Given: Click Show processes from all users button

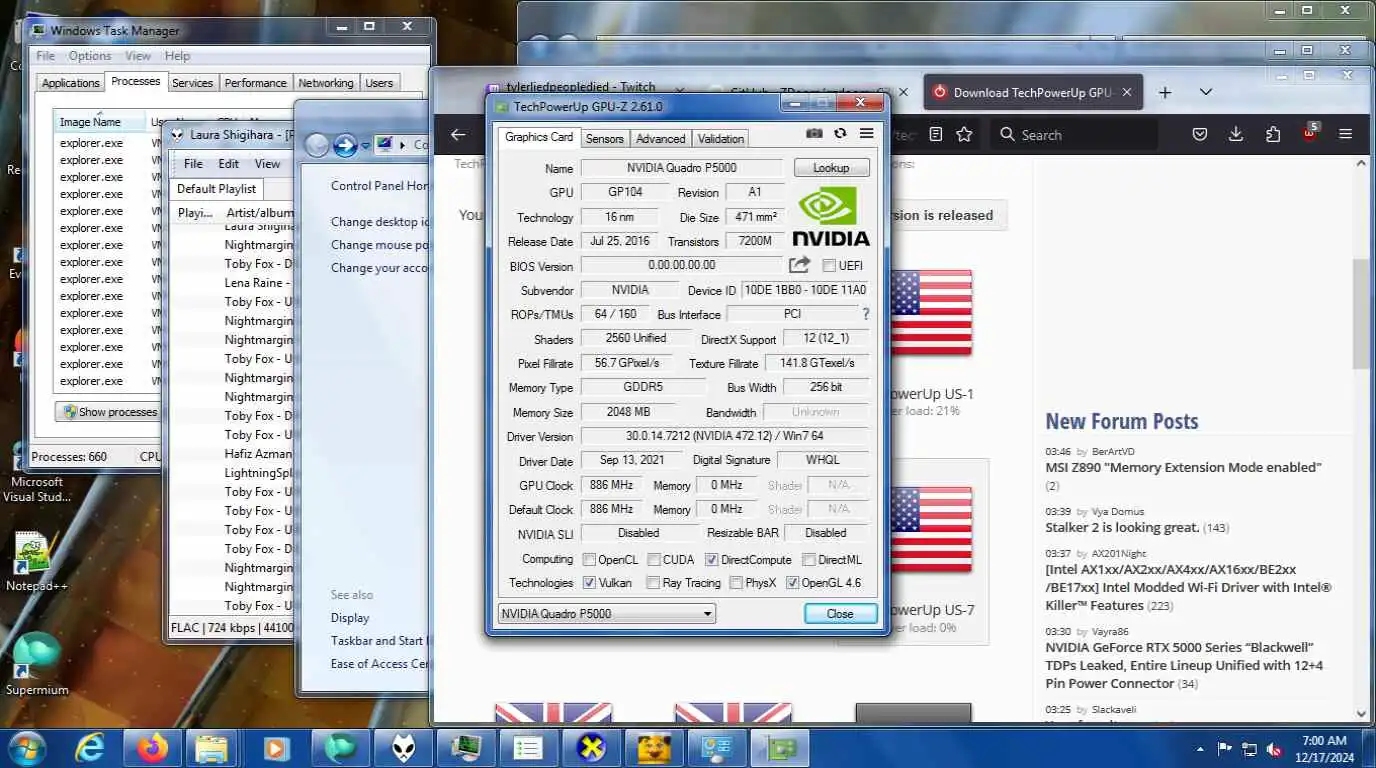Looking at the screenshot, I should pyautogui.click(x=109, y=412).
